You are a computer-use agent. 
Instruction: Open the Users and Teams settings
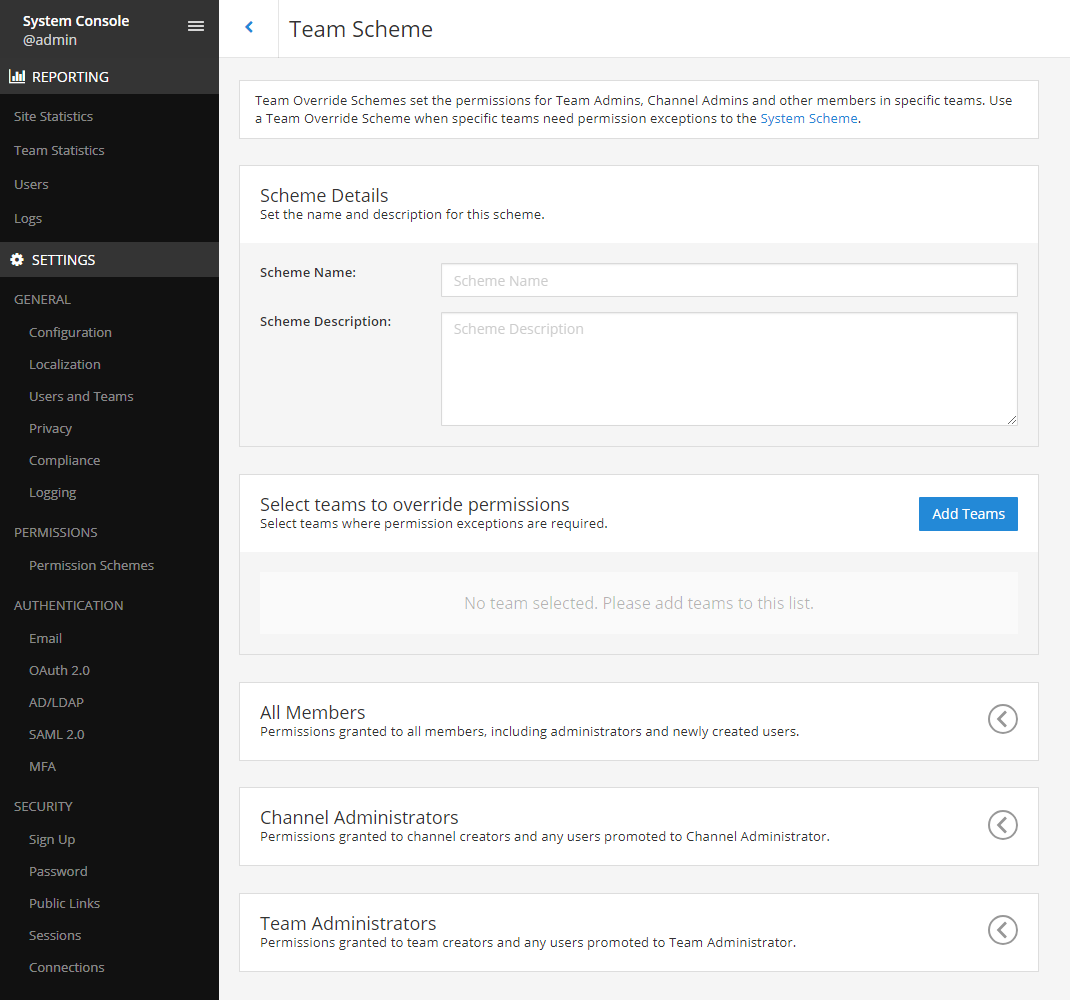[x=81, y=397]
